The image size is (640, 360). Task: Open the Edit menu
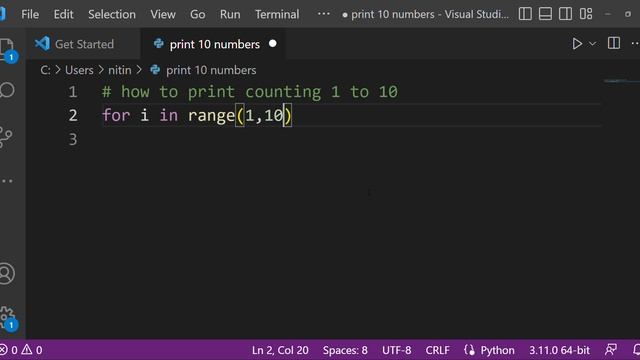point(63,14)
